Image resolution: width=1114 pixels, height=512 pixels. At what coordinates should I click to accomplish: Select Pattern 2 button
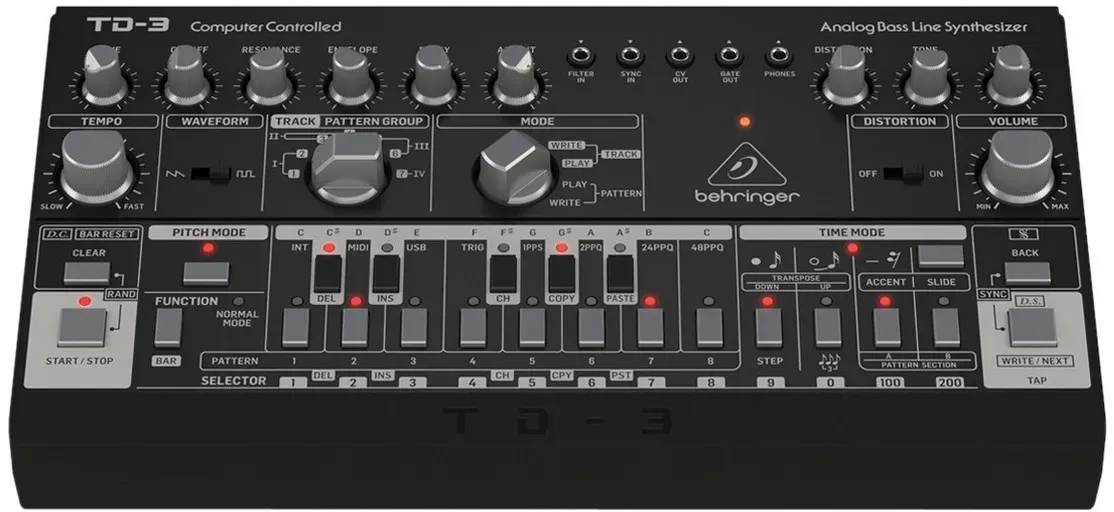[x=355, y=328]
